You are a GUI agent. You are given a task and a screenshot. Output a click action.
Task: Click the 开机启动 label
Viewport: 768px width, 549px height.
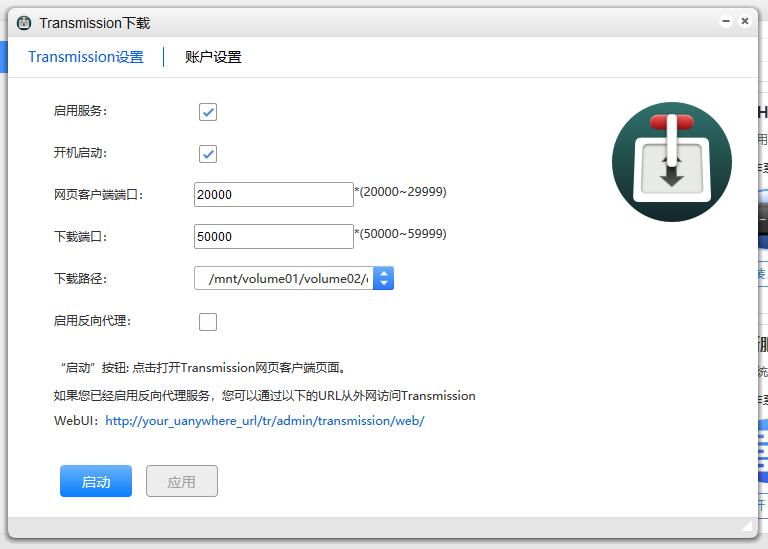tap(80, 153)
